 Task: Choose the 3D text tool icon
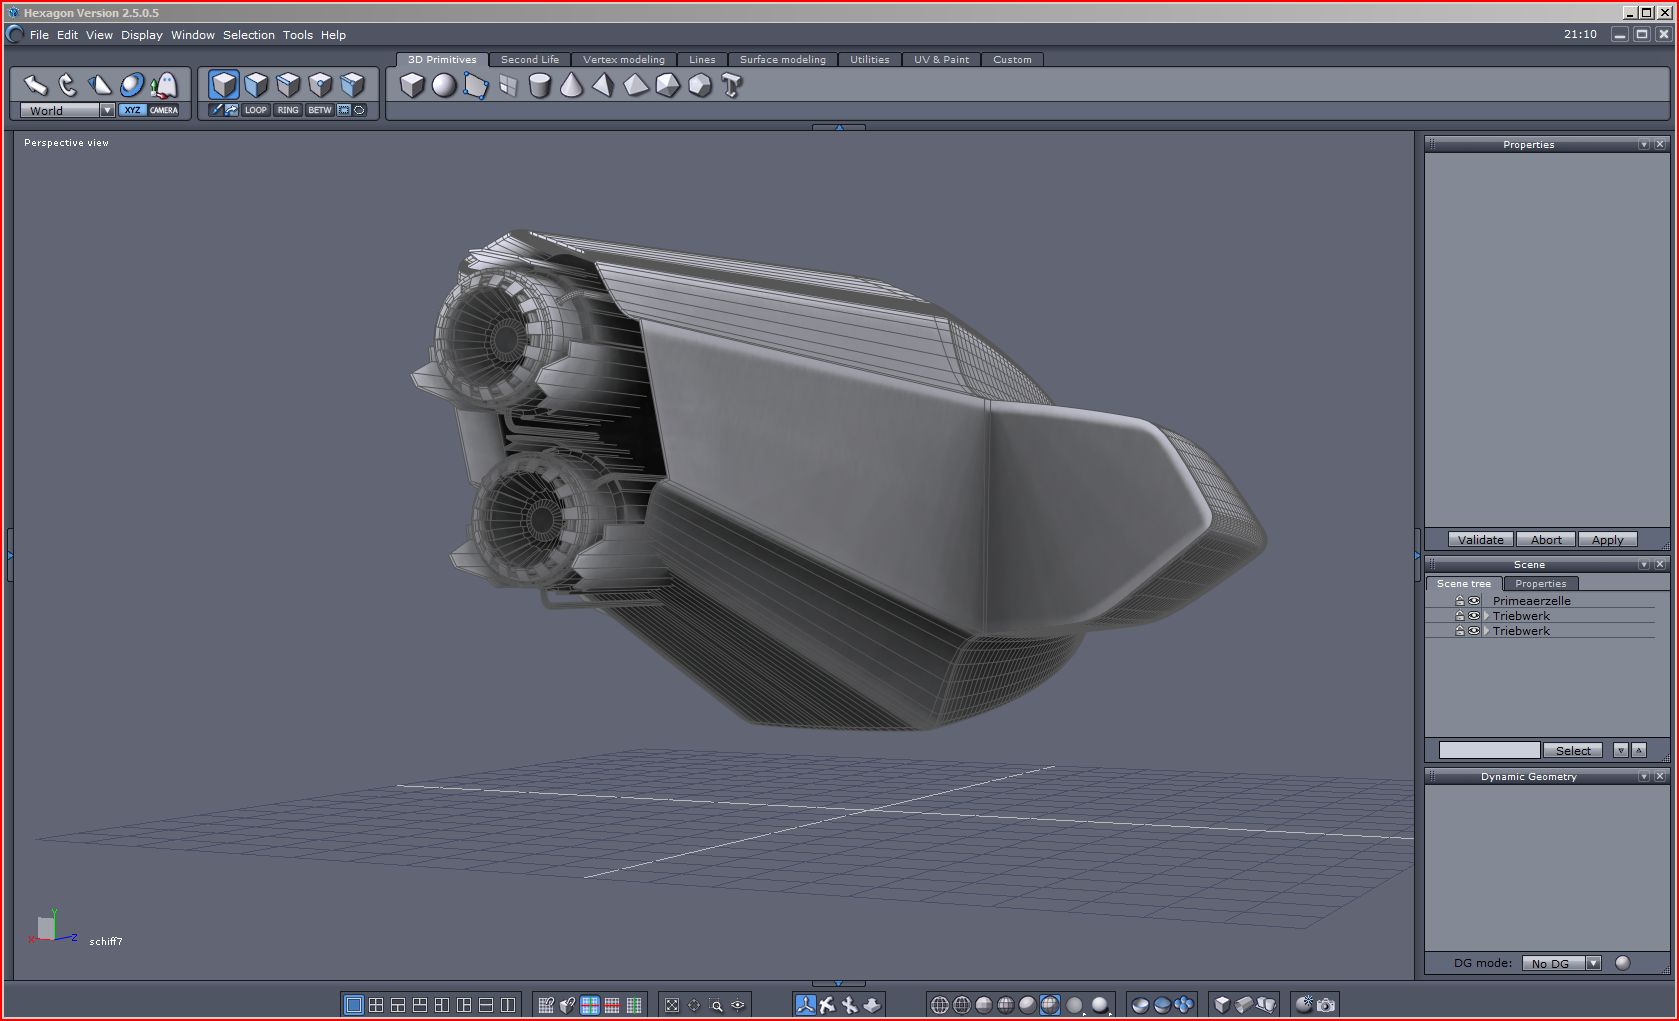pyautogui.click(x=731, y=86)
